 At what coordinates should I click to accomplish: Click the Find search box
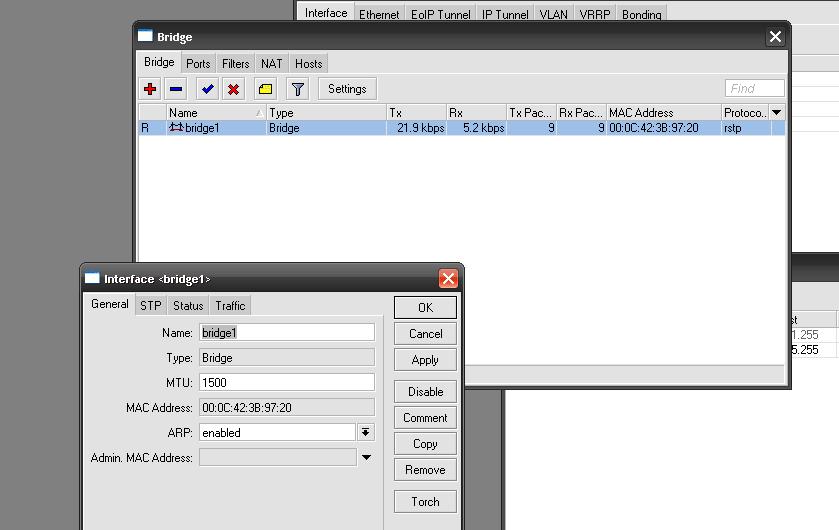pos(755,89)
